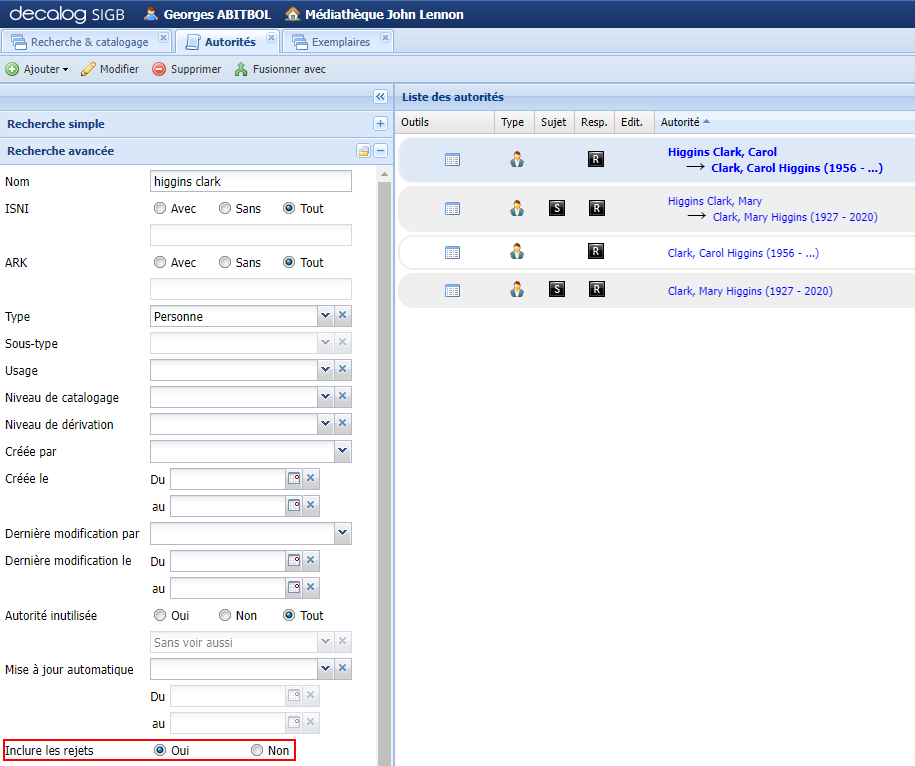Screen dimensions: 915x766
Task: Click the person Type icon on Clark, Carol Higgins row
Action: (517, 251)
